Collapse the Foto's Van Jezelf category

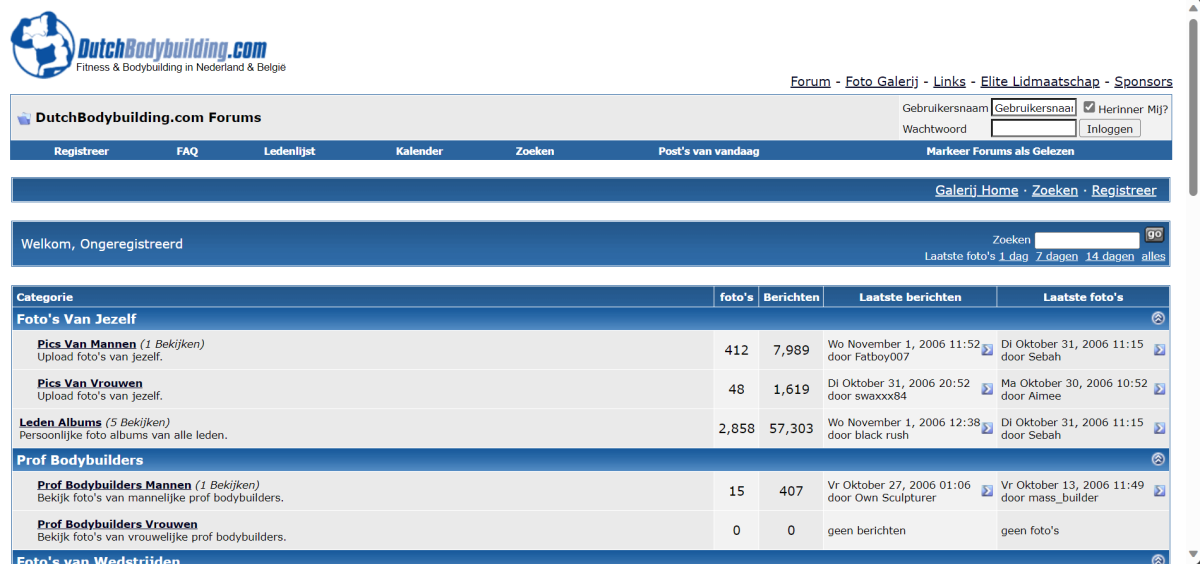pyautogui.click(x=1158, y=319)
